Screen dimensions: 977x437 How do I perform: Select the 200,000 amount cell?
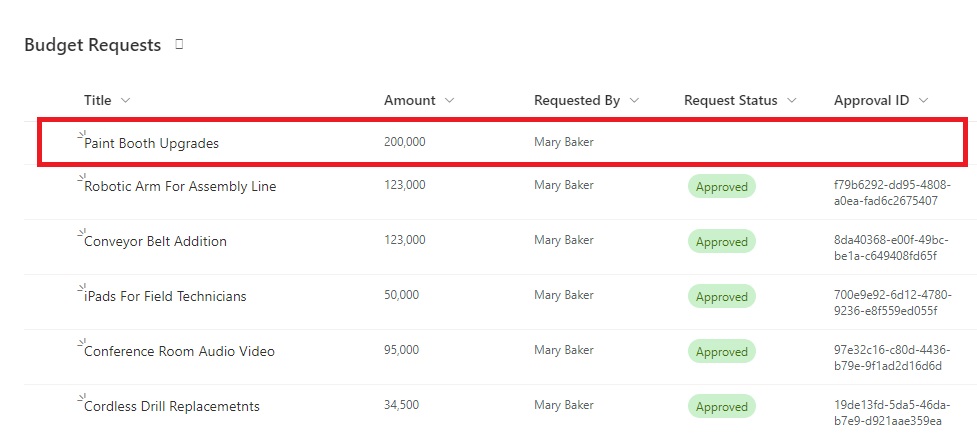point(405,142)
